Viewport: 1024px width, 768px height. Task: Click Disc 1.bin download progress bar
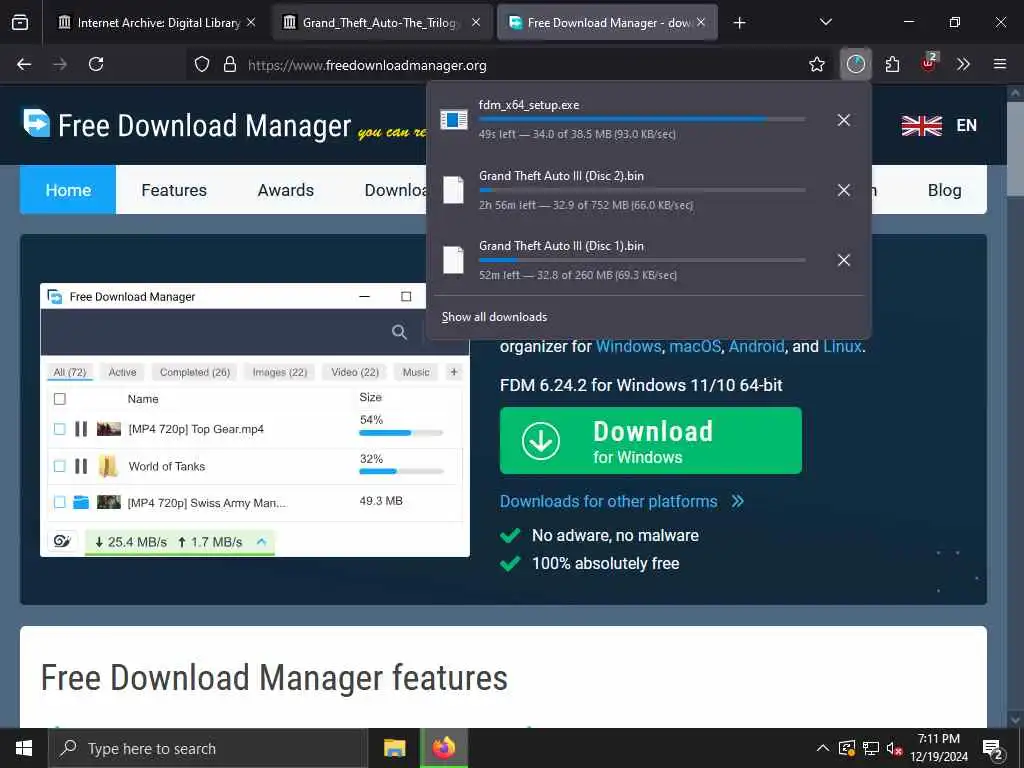[x=642, y=260]
